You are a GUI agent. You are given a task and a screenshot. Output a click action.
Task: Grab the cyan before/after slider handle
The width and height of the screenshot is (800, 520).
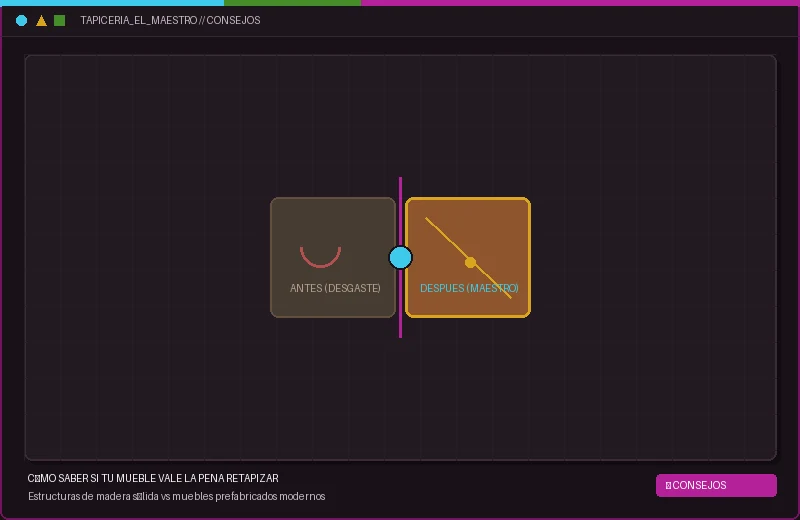pyautogui.click(x=401, y=257)
